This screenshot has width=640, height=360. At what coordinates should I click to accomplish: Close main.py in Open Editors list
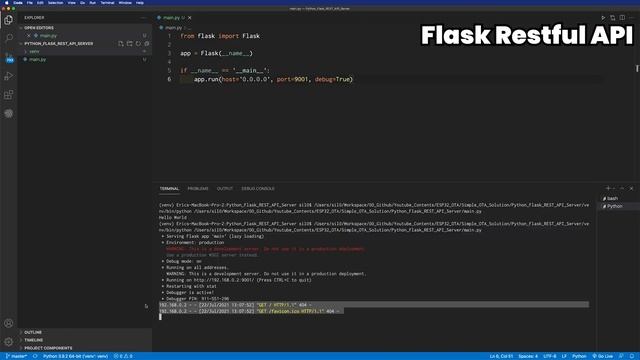click(x=29, y=36)
